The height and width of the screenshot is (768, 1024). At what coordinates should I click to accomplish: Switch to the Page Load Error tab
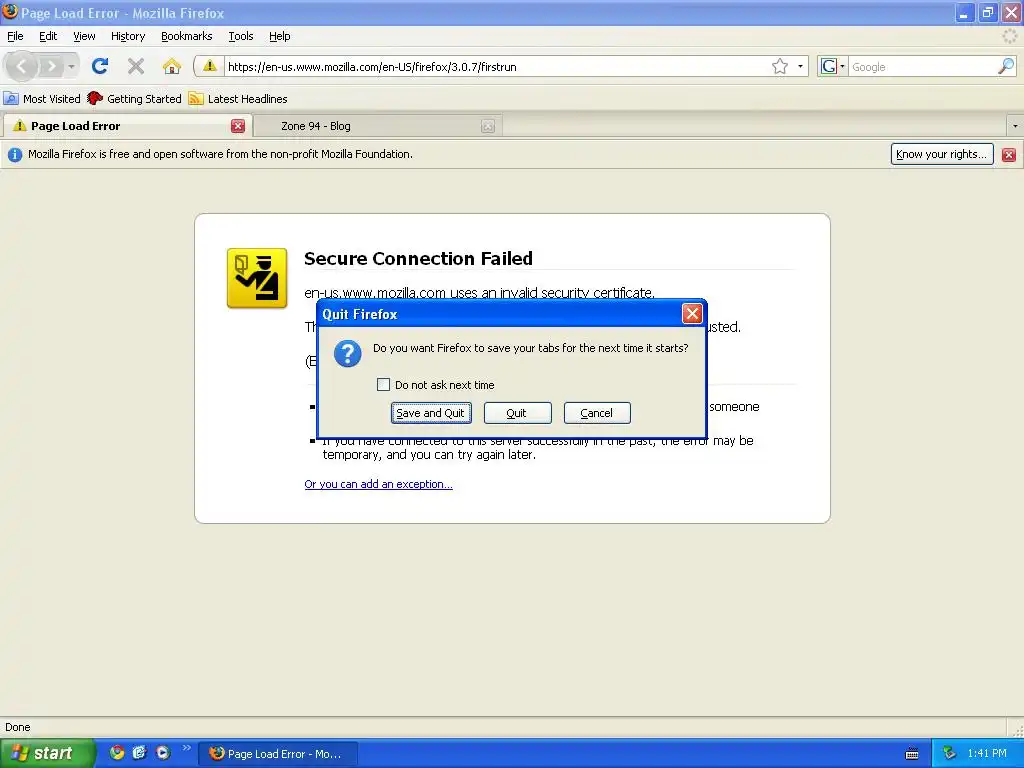click(x=126, y=126)
